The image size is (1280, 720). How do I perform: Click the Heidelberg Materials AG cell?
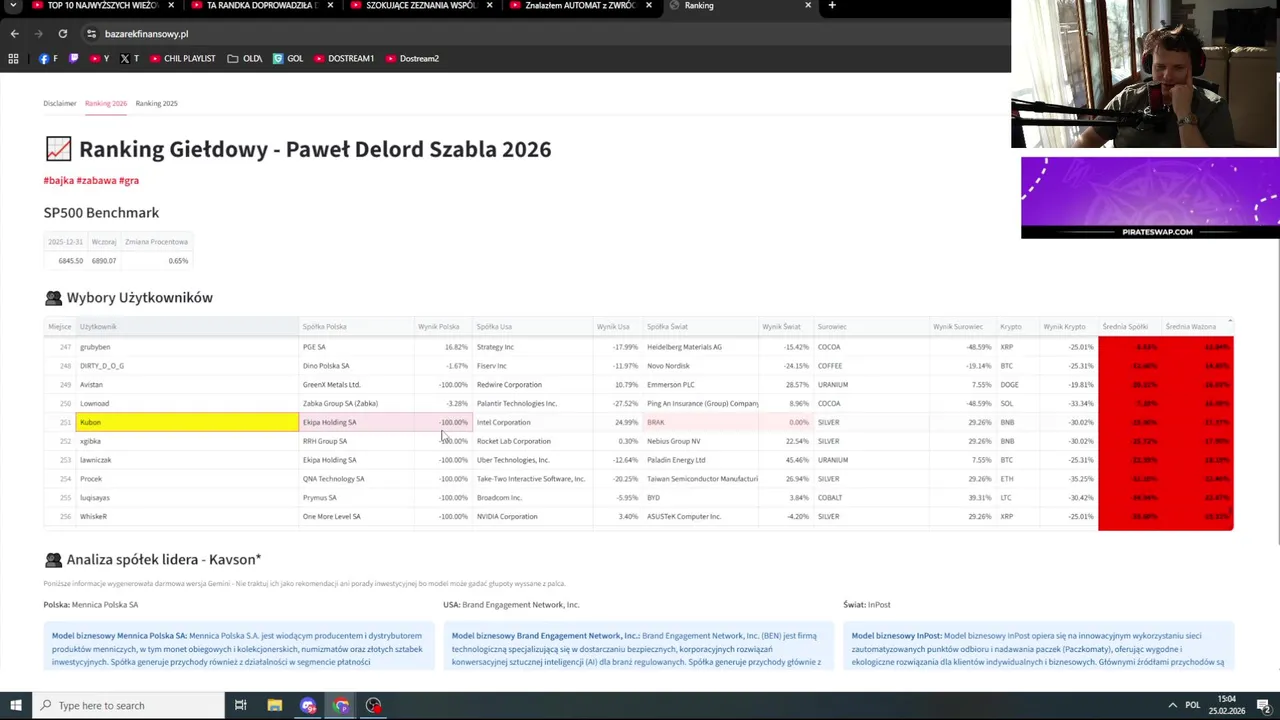[x=700, y=347]
